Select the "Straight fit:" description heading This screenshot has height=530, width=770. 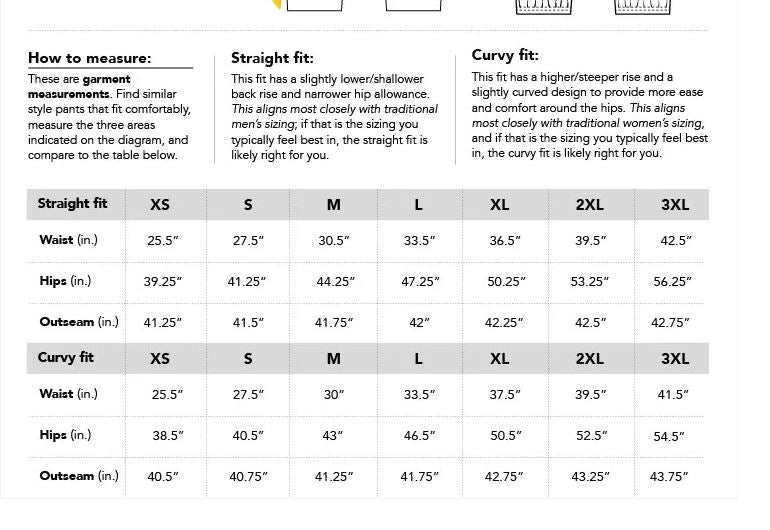[272, 58]
